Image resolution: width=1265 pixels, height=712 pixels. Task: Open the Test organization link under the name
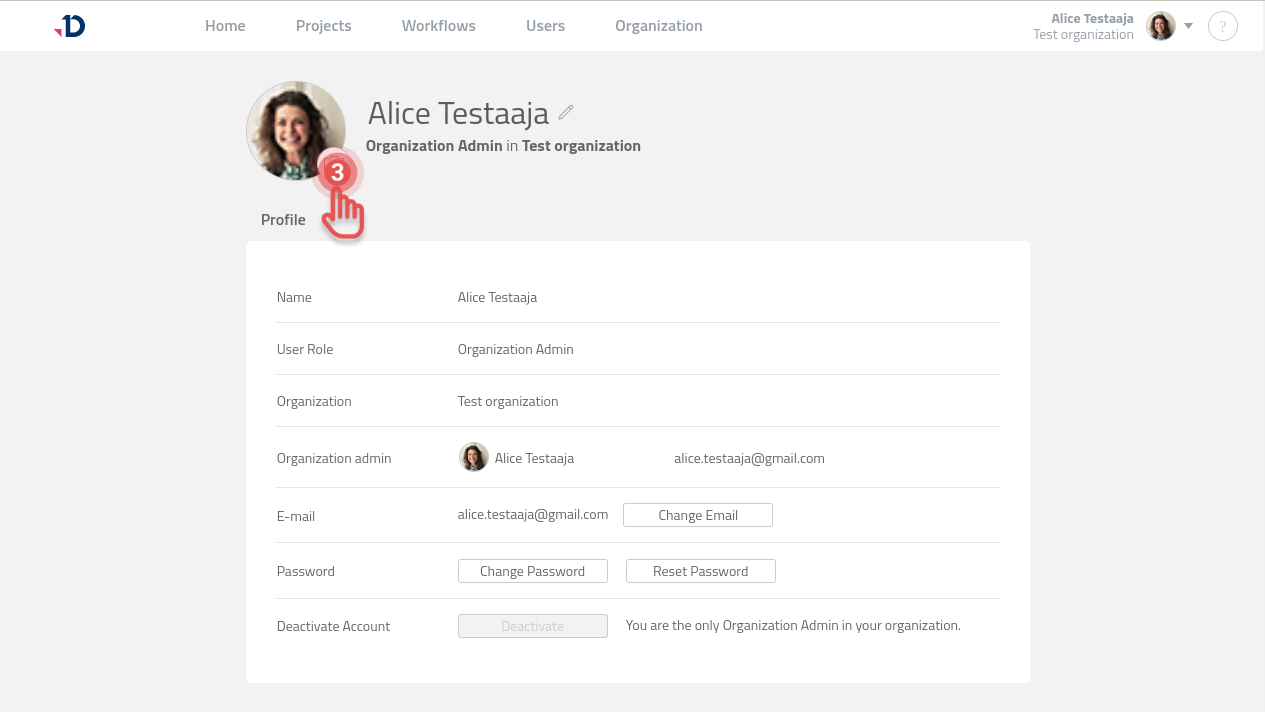(581, 146)
